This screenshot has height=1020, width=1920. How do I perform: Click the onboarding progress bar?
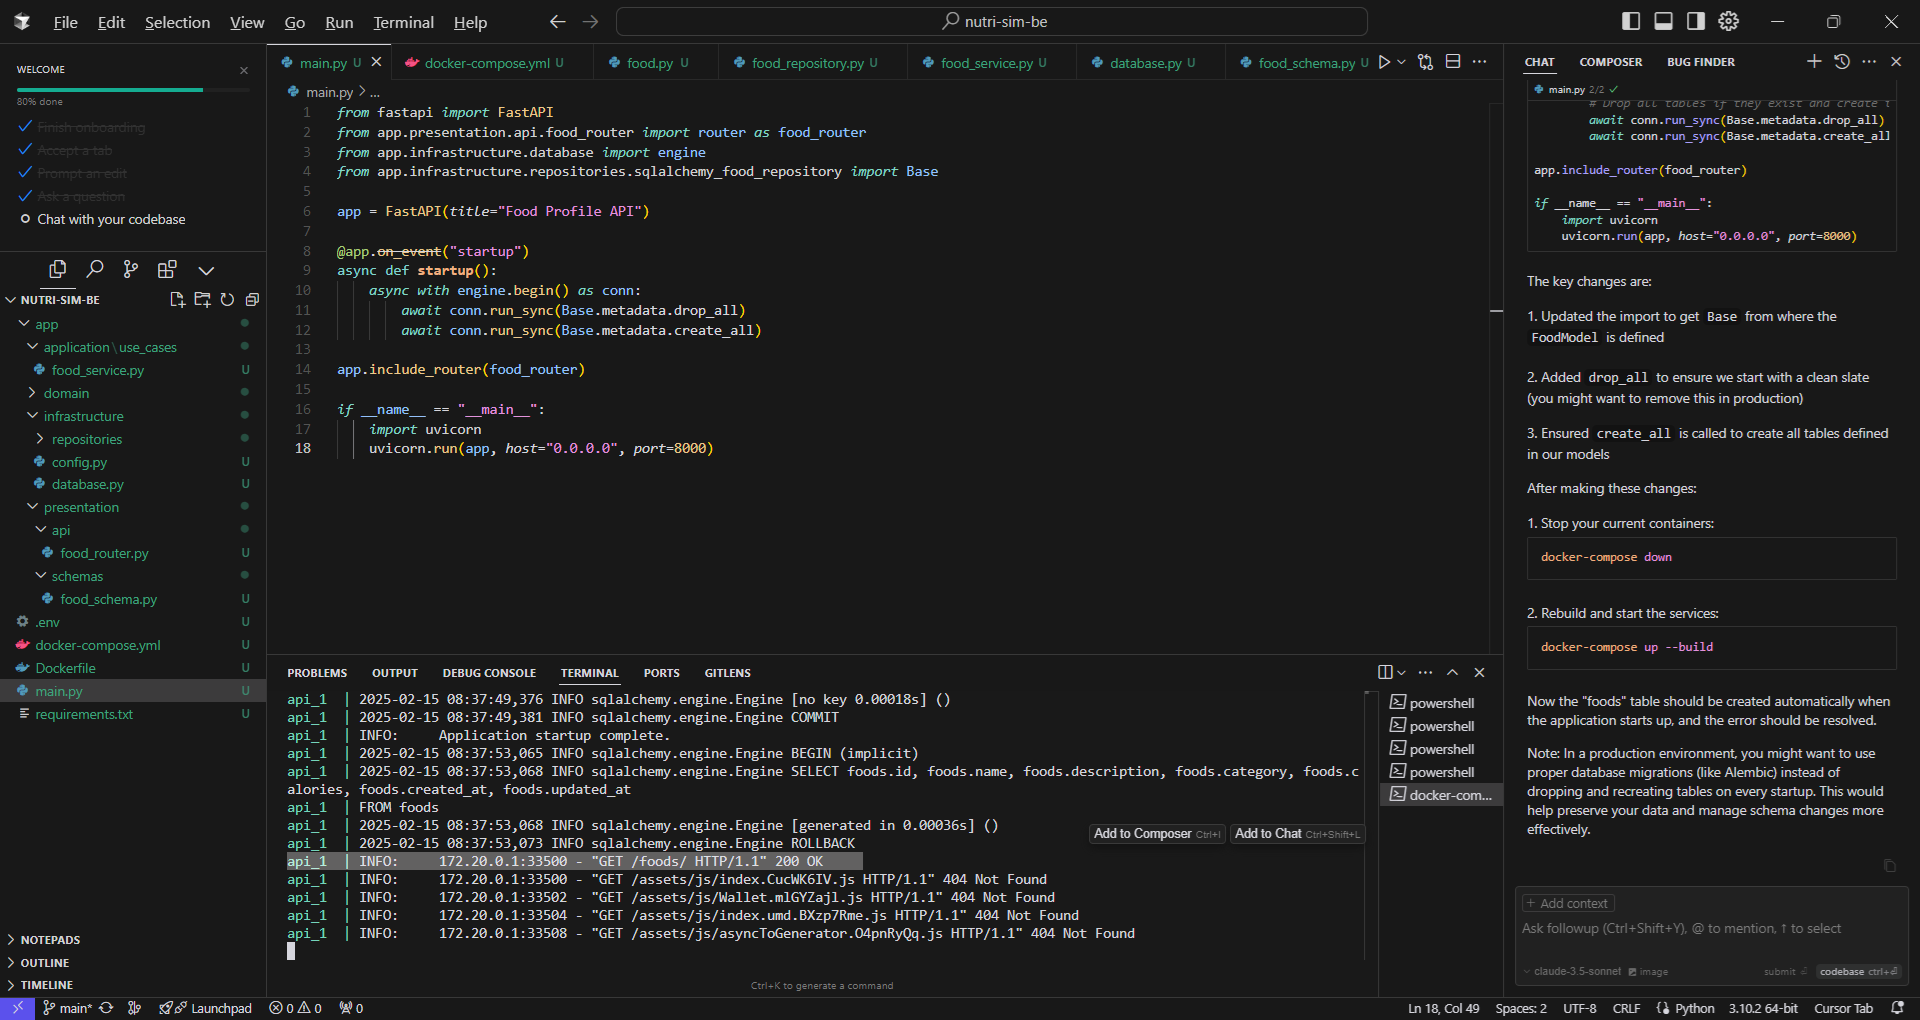coord(132,90)
